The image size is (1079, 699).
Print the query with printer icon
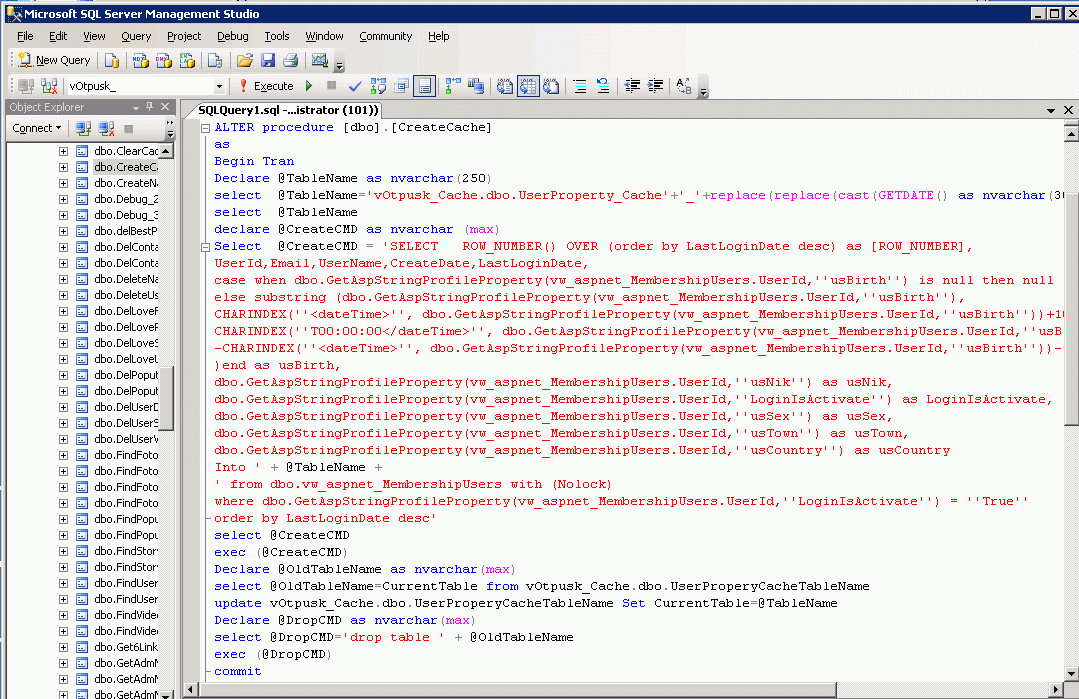(290, 61)
